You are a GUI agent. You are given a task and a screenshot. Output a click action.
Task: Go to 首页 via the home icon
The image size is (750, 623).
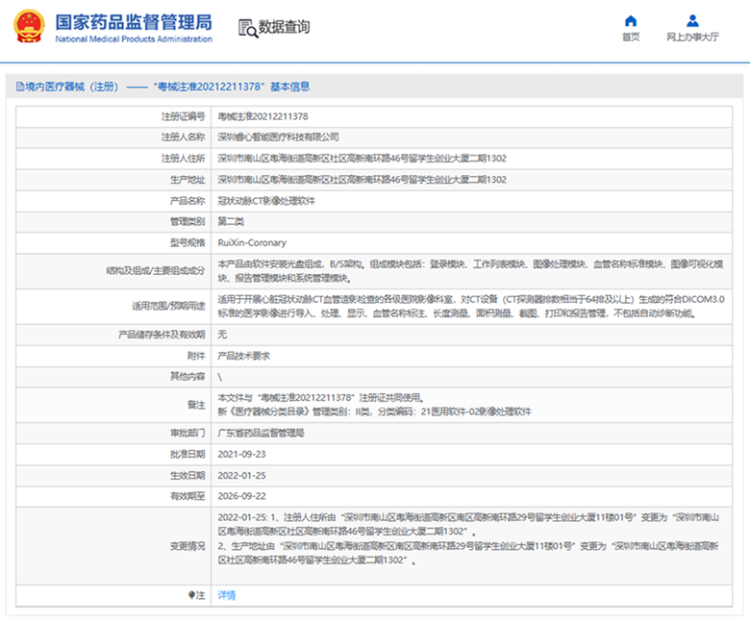coord(631,21)
